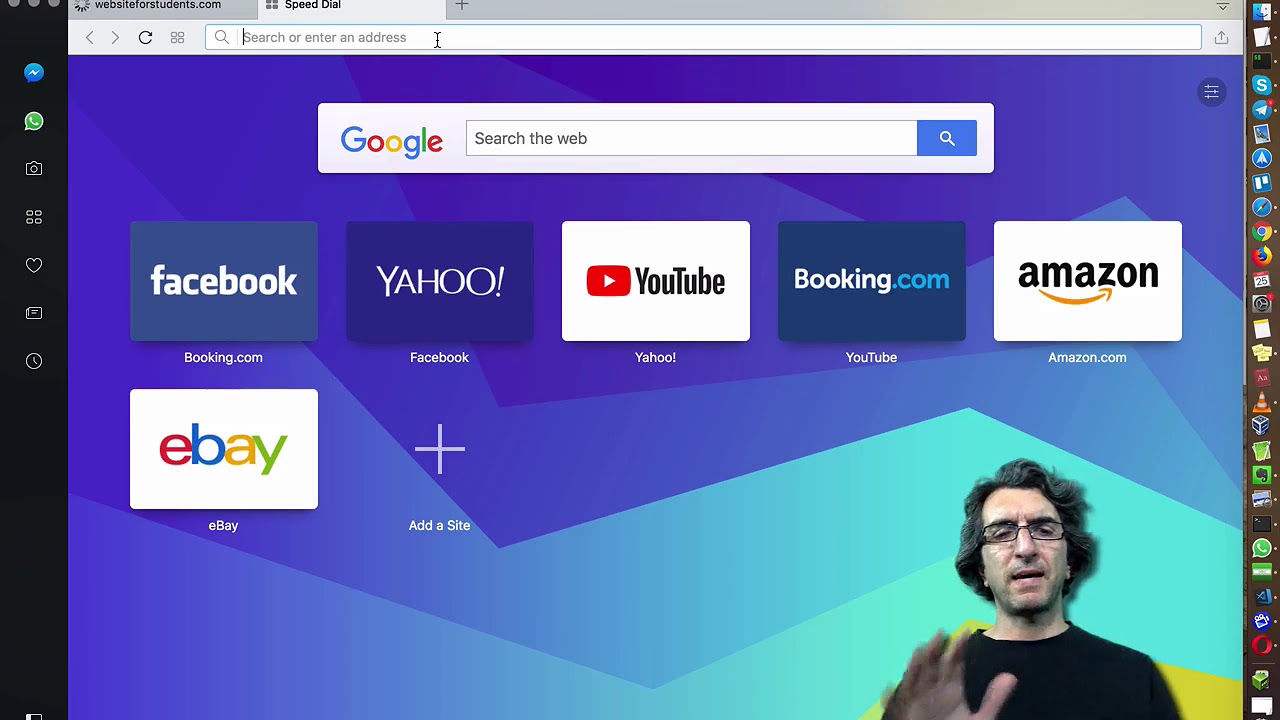Focus the address bar field
Image resolution: width=1280 pixels, height=720 pixels.
click(703, 38)
